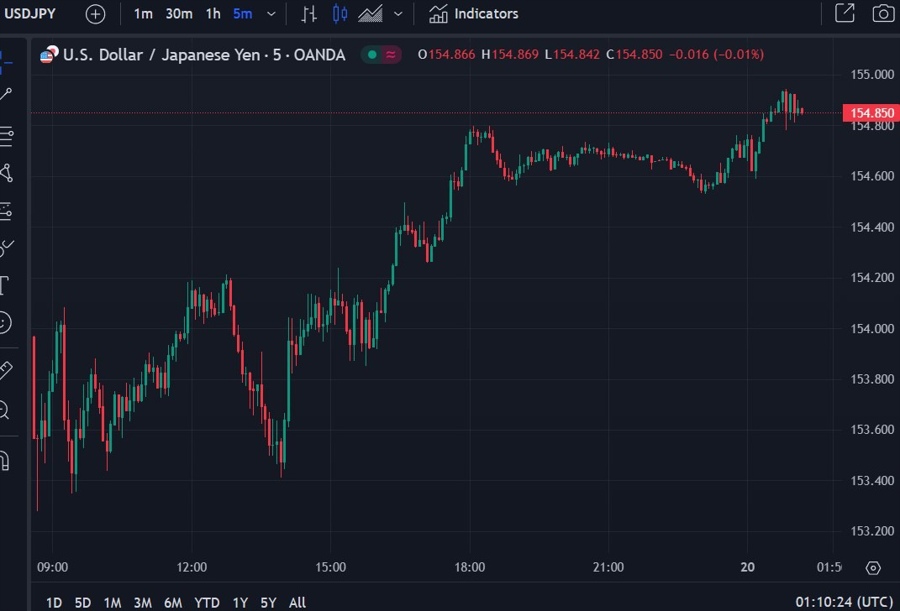Screen dimensions: 900x611
Task: Select the crosshair cursor tool
Action: click(6, 61)
